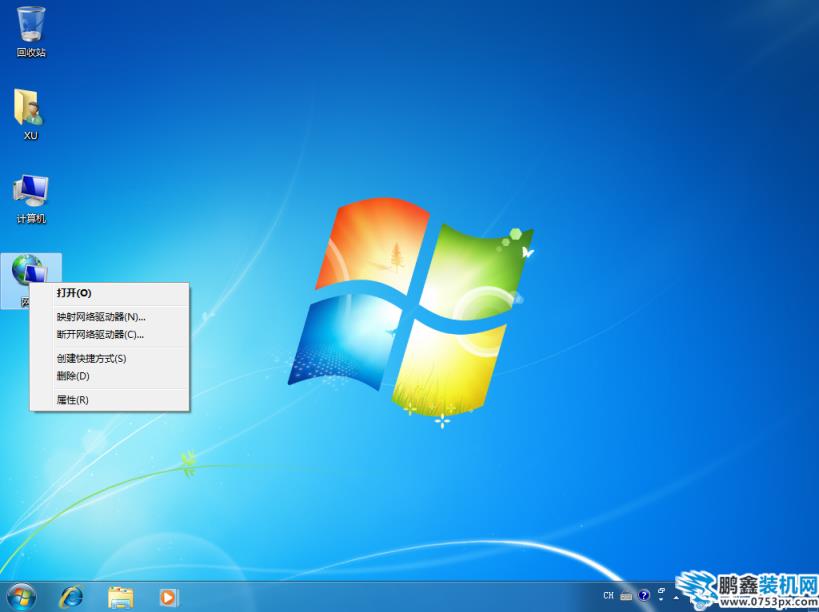
Task: Open language bar options down arrow
Action: coord(661,599)
